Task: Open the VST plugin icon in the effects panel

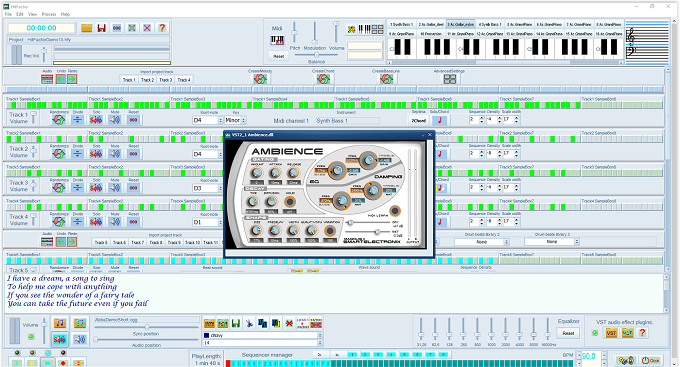Action: (611, 333)
